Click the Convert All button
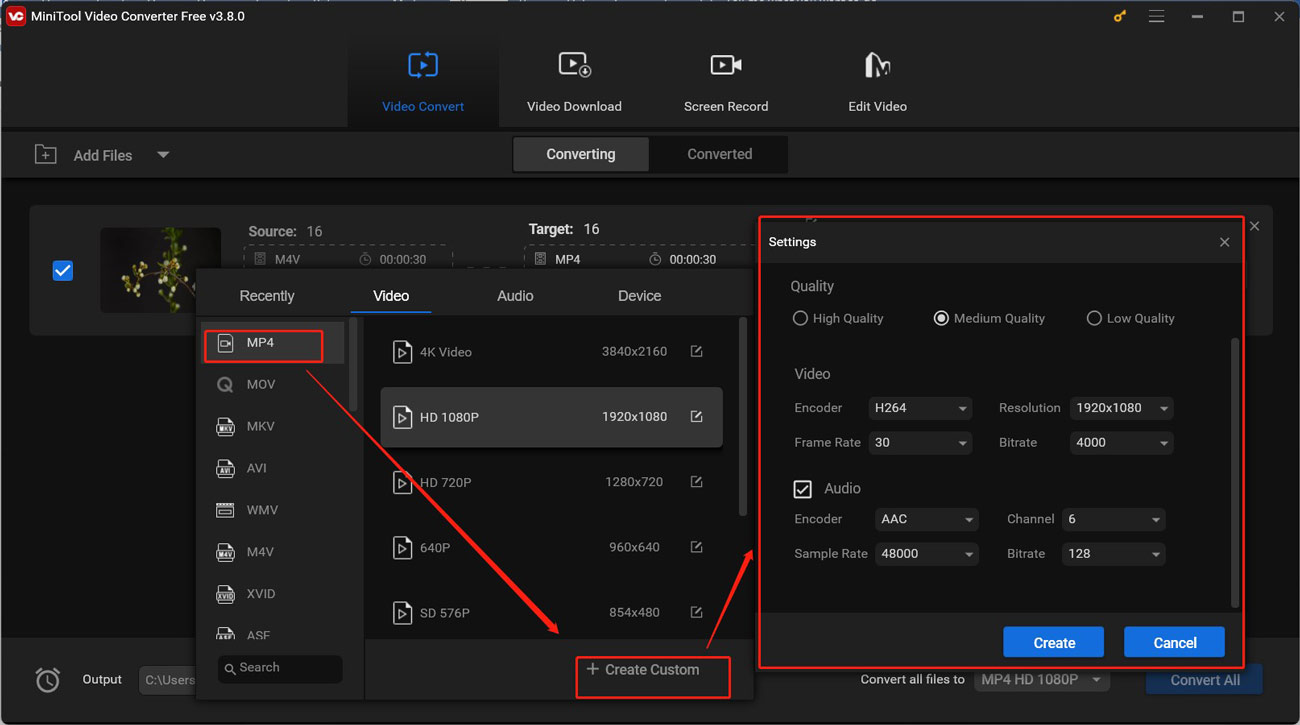This screenshot has width=1300, height=725. click(1205, 680)
